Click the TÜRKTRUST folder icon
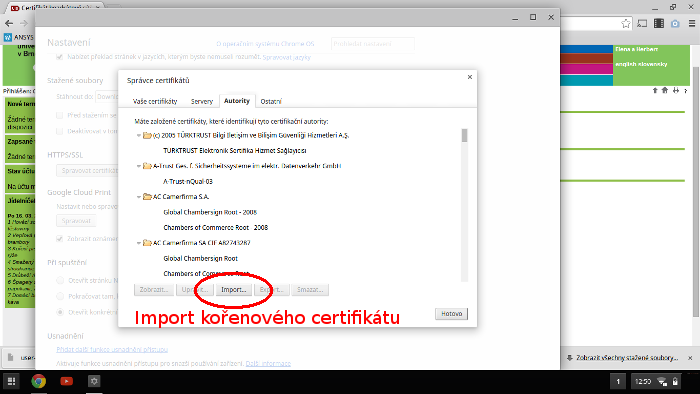Screen dimensions: 700x394 coord(147,135)
